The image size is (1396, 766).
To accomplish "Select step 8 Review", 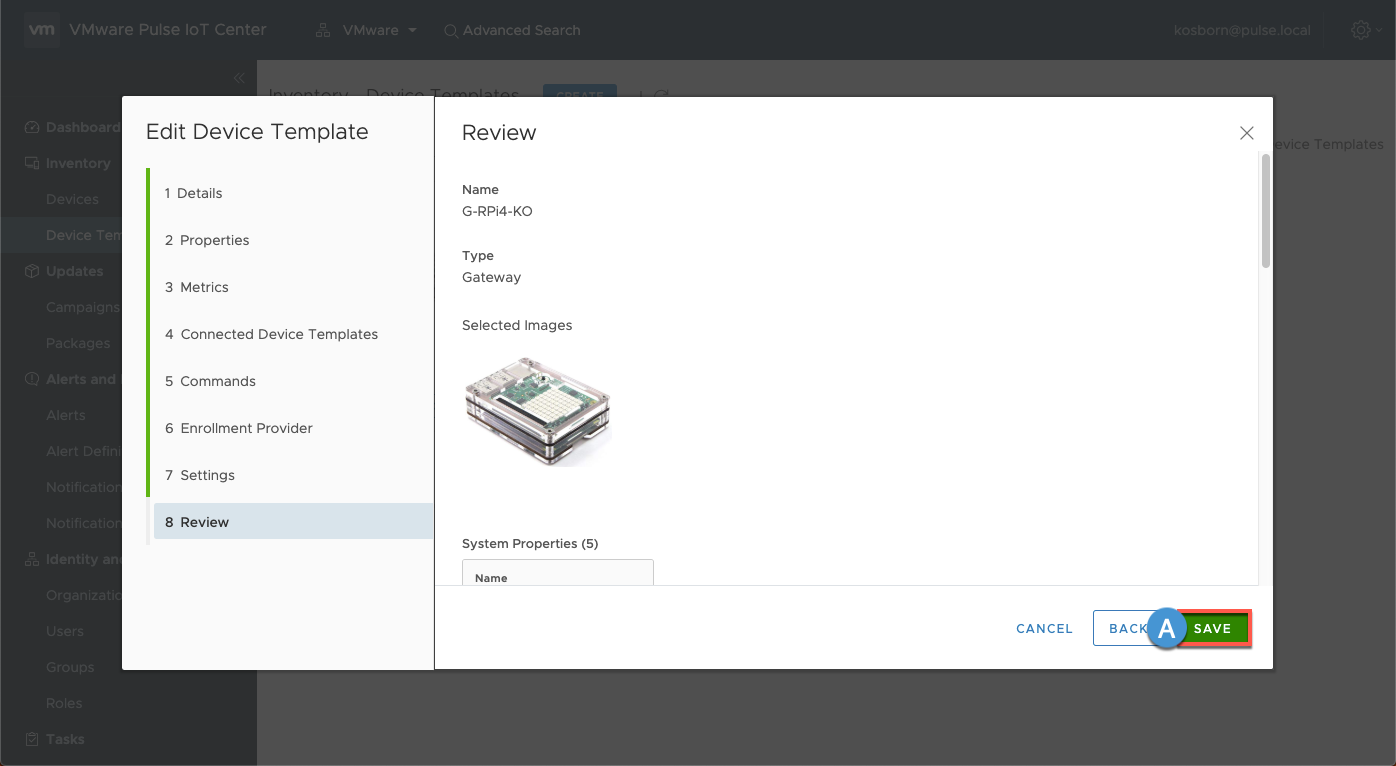I will (292, 522).
